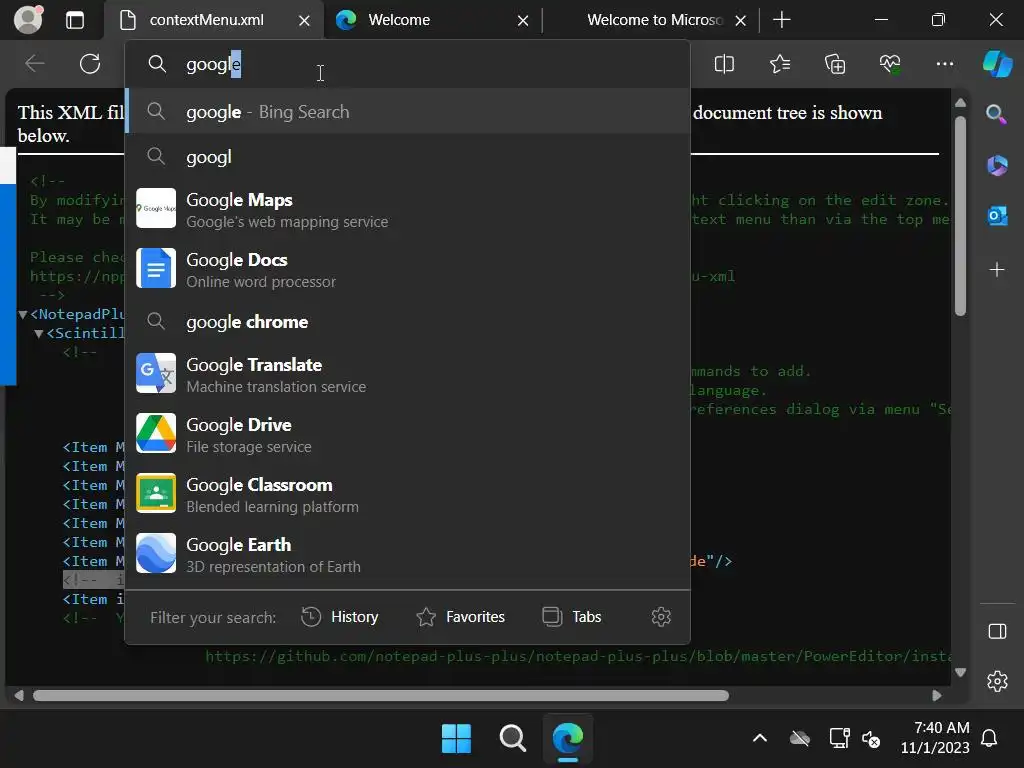1024x768 pixels.
Task: Select 'google - Bing Search' suggestion
Action: click(x=408, y=112)
